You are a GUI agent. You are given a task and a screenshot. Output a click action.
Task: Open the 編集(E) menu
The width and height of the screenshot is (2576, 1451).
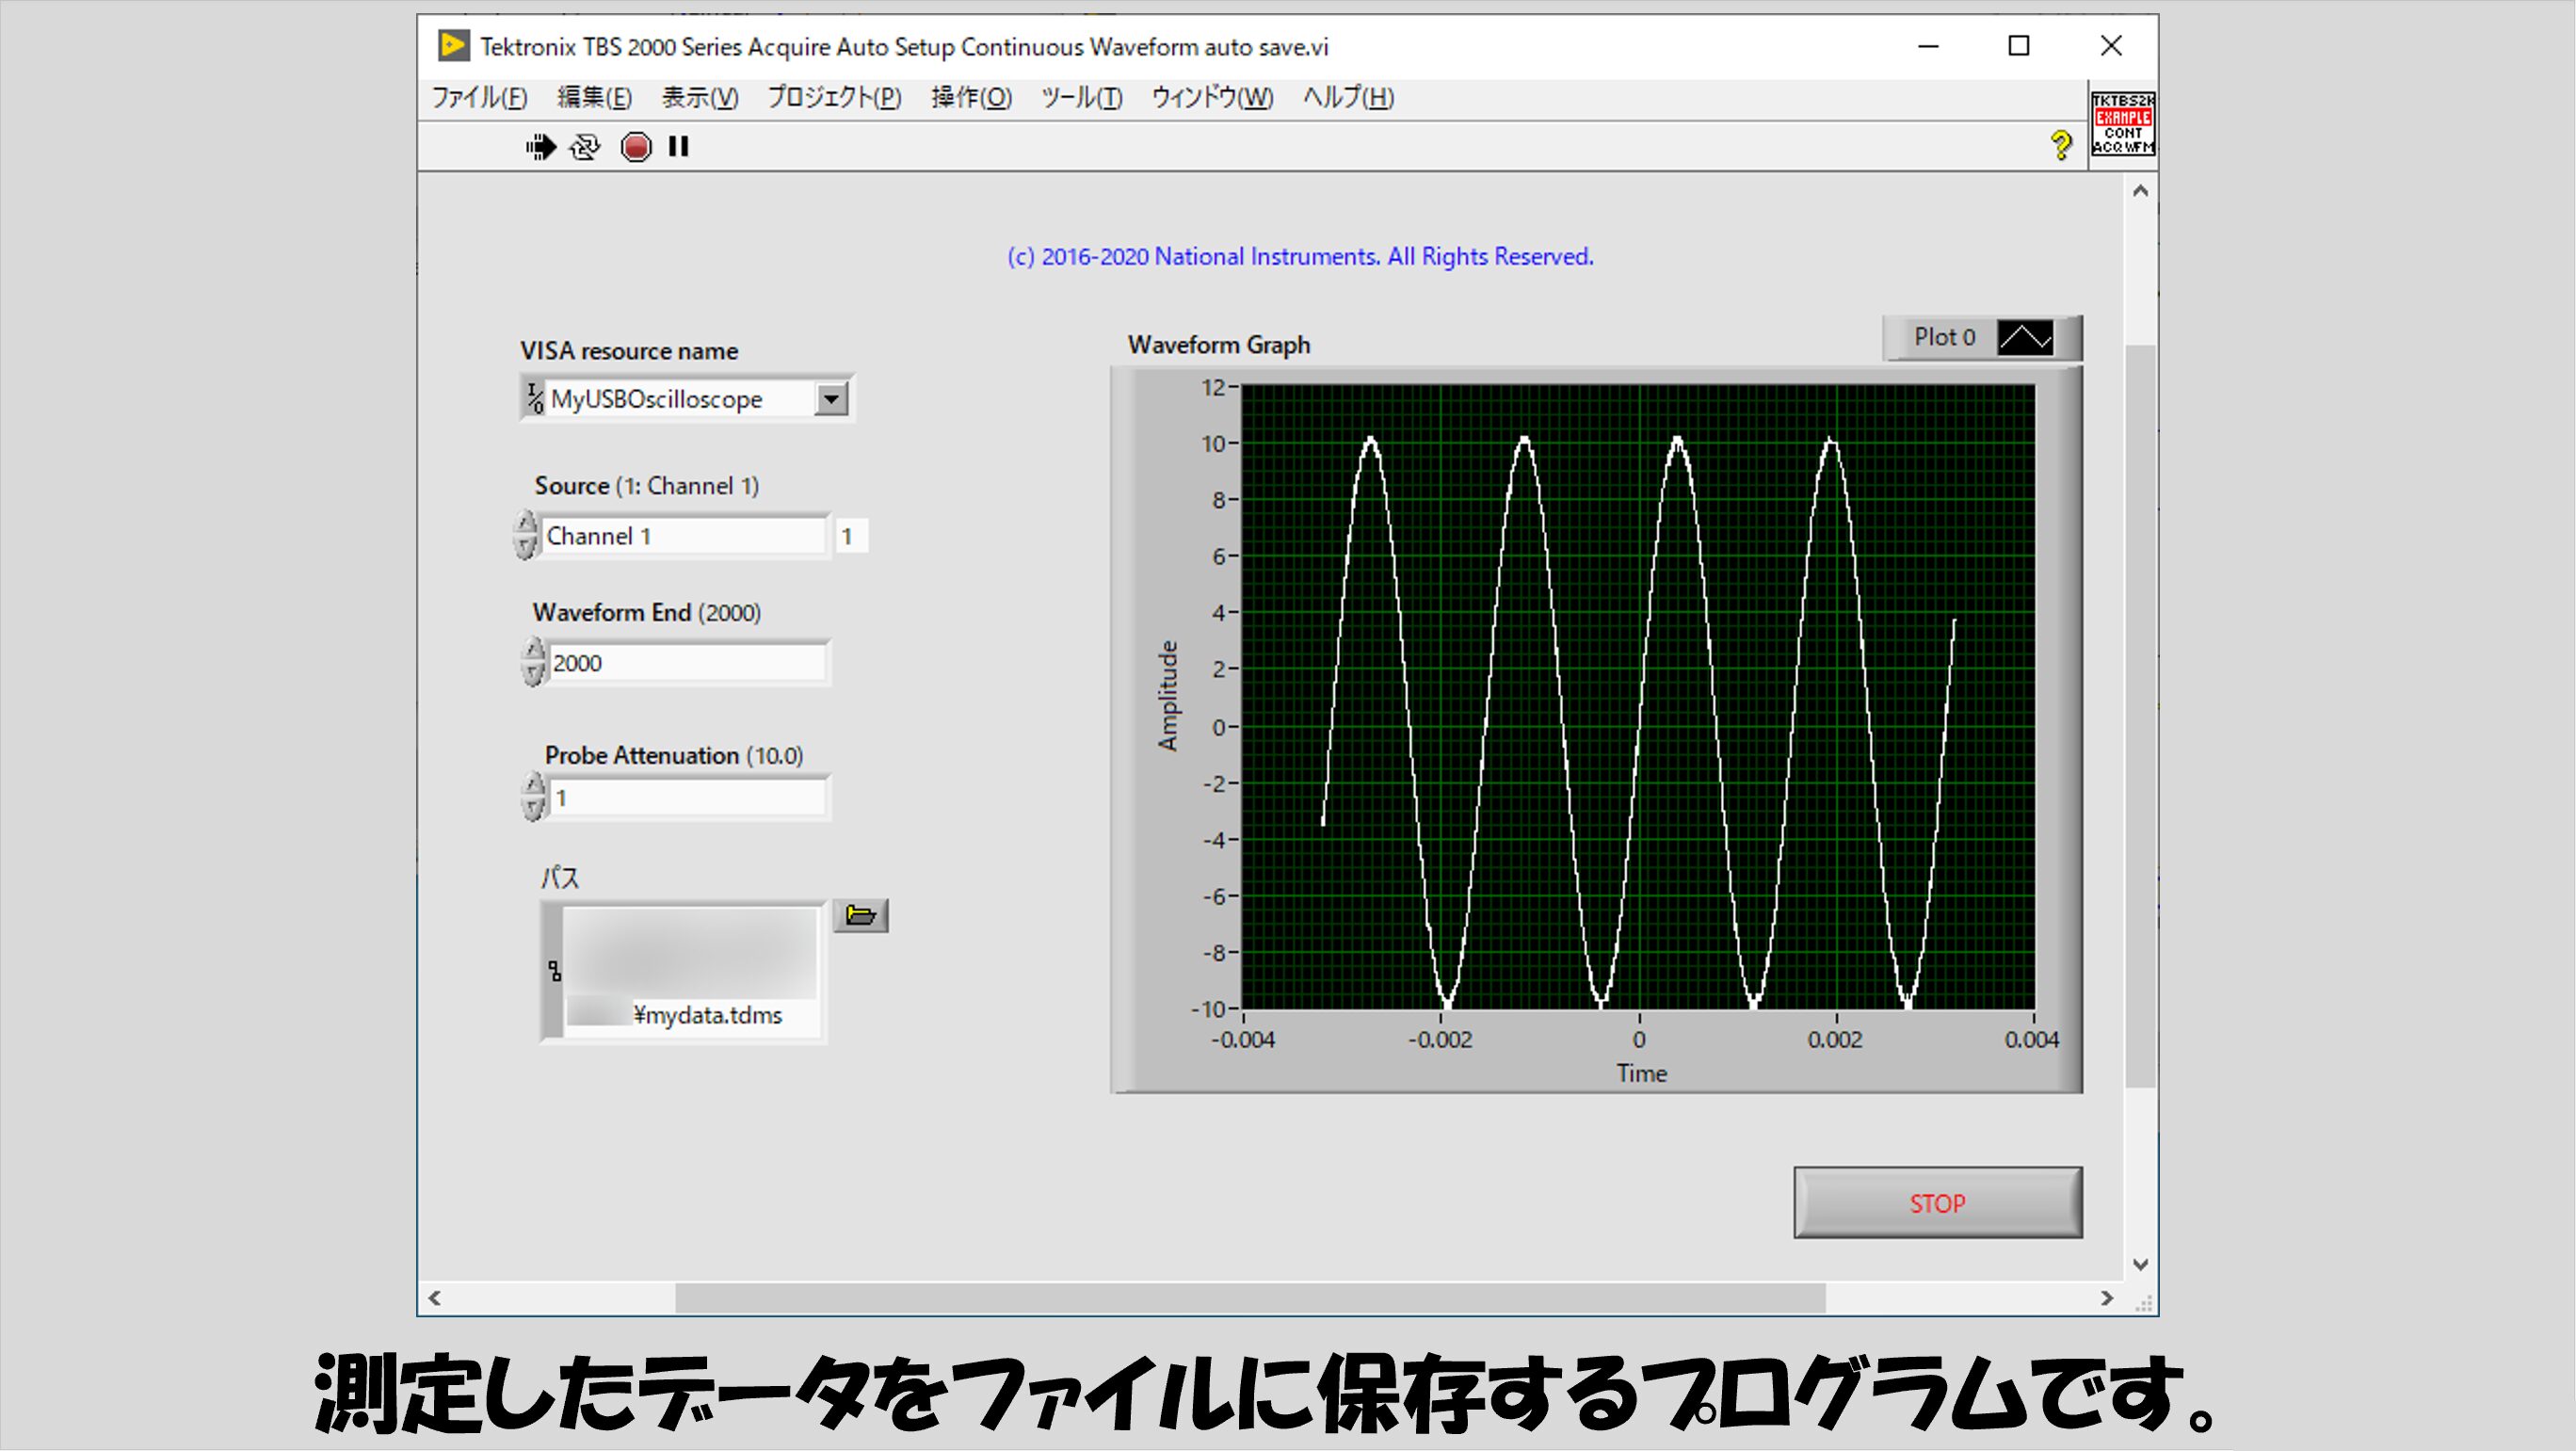(x=594, y=98)
